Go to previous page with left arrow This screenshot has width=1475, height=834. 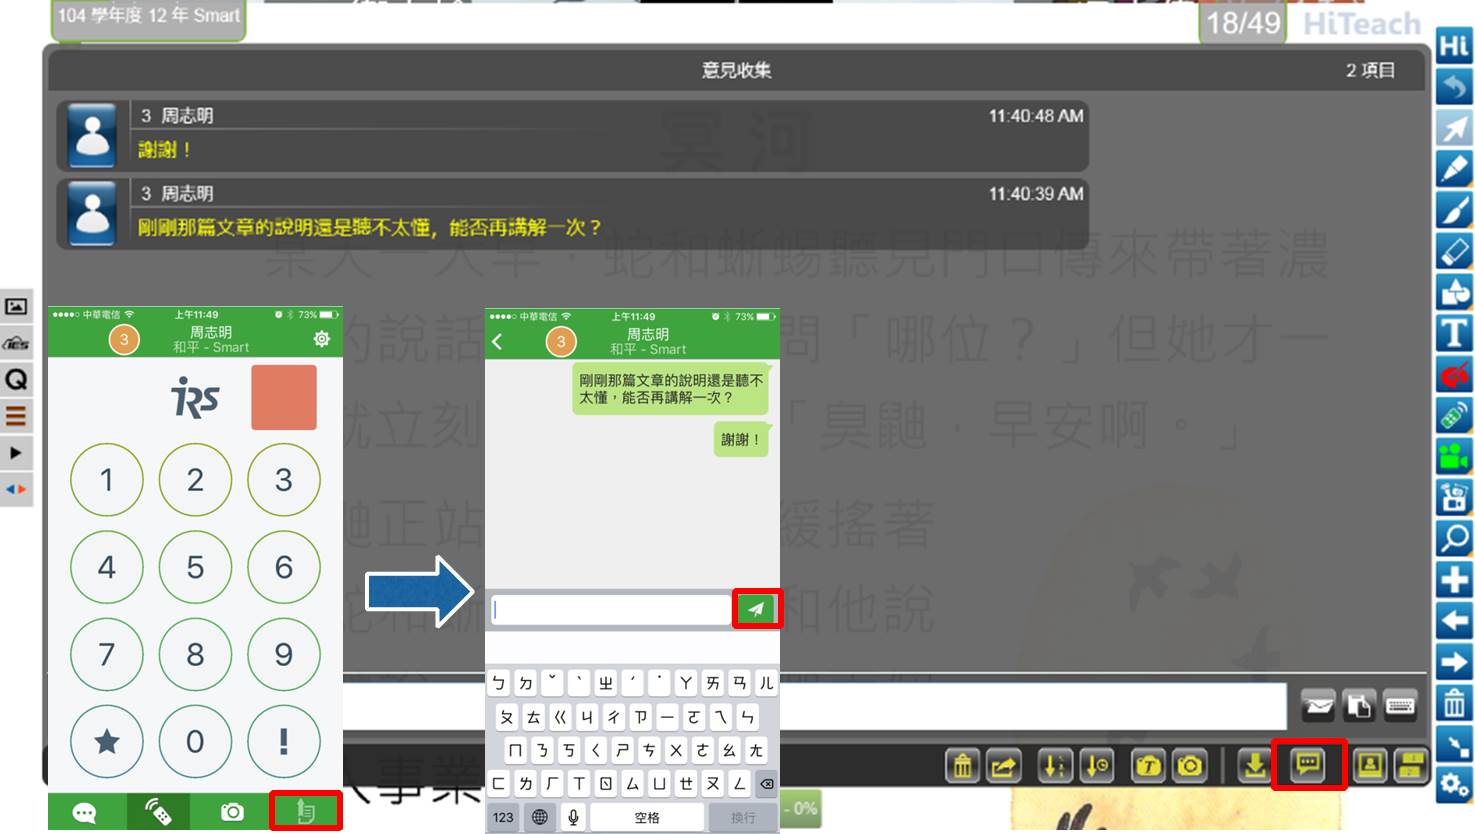pyautogui.click(x=1454, y=620)
